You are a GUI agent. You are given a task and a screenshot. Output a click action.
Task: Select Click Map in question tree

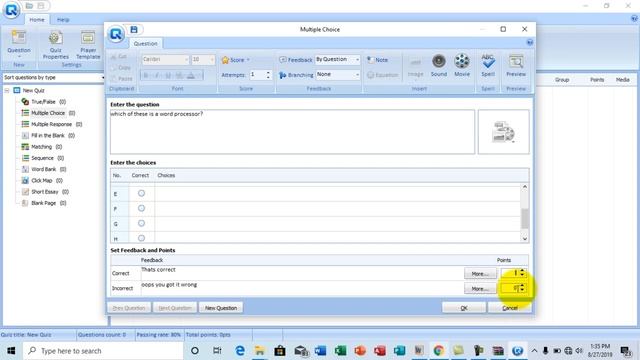(42, 180)
